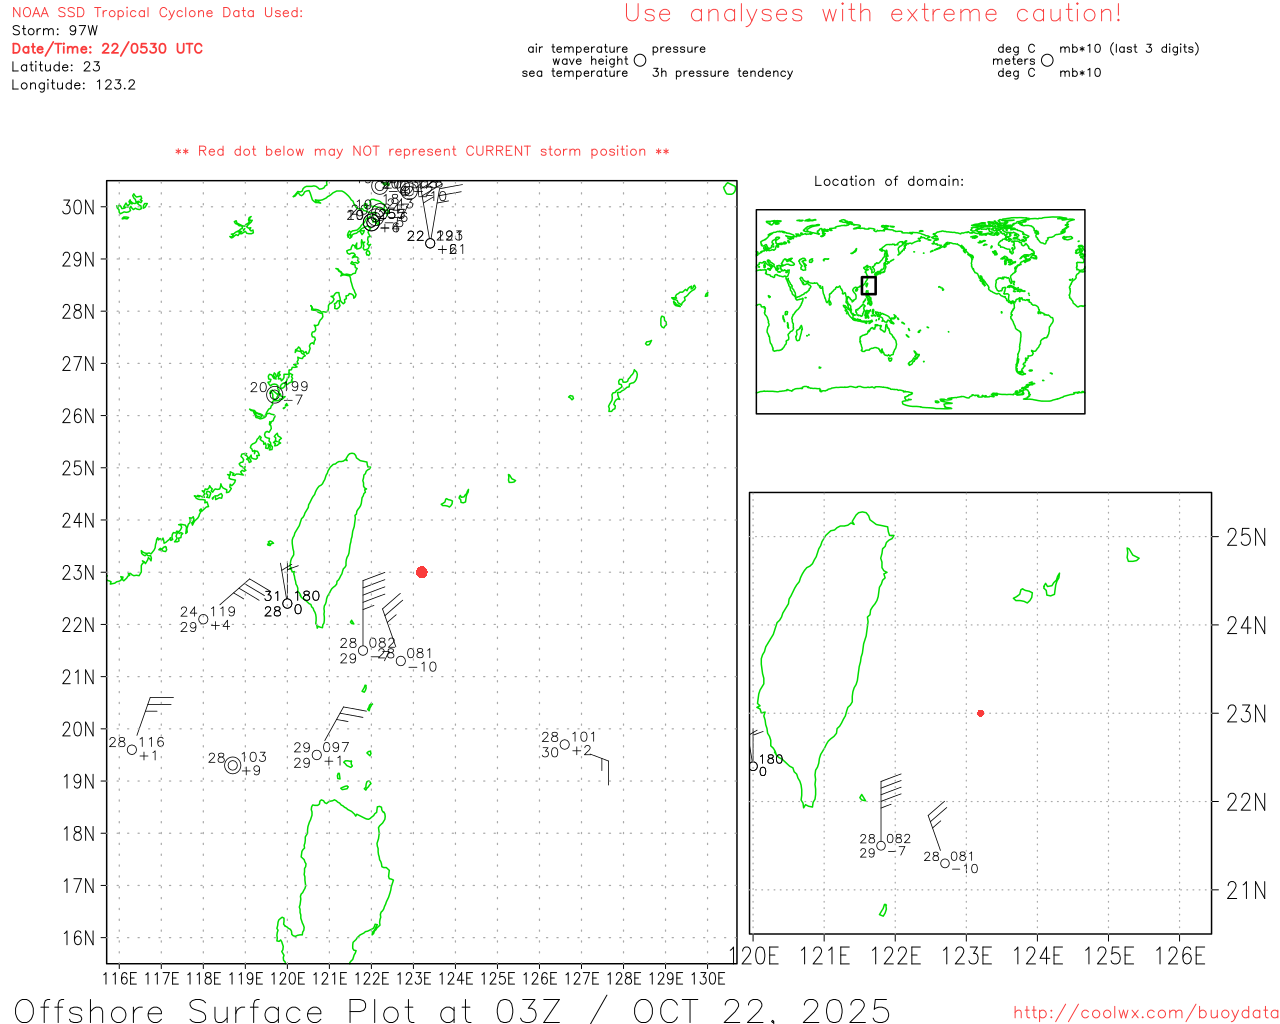
Task: Click inset map station circle labeled 180
Action: tap(754, 766)
